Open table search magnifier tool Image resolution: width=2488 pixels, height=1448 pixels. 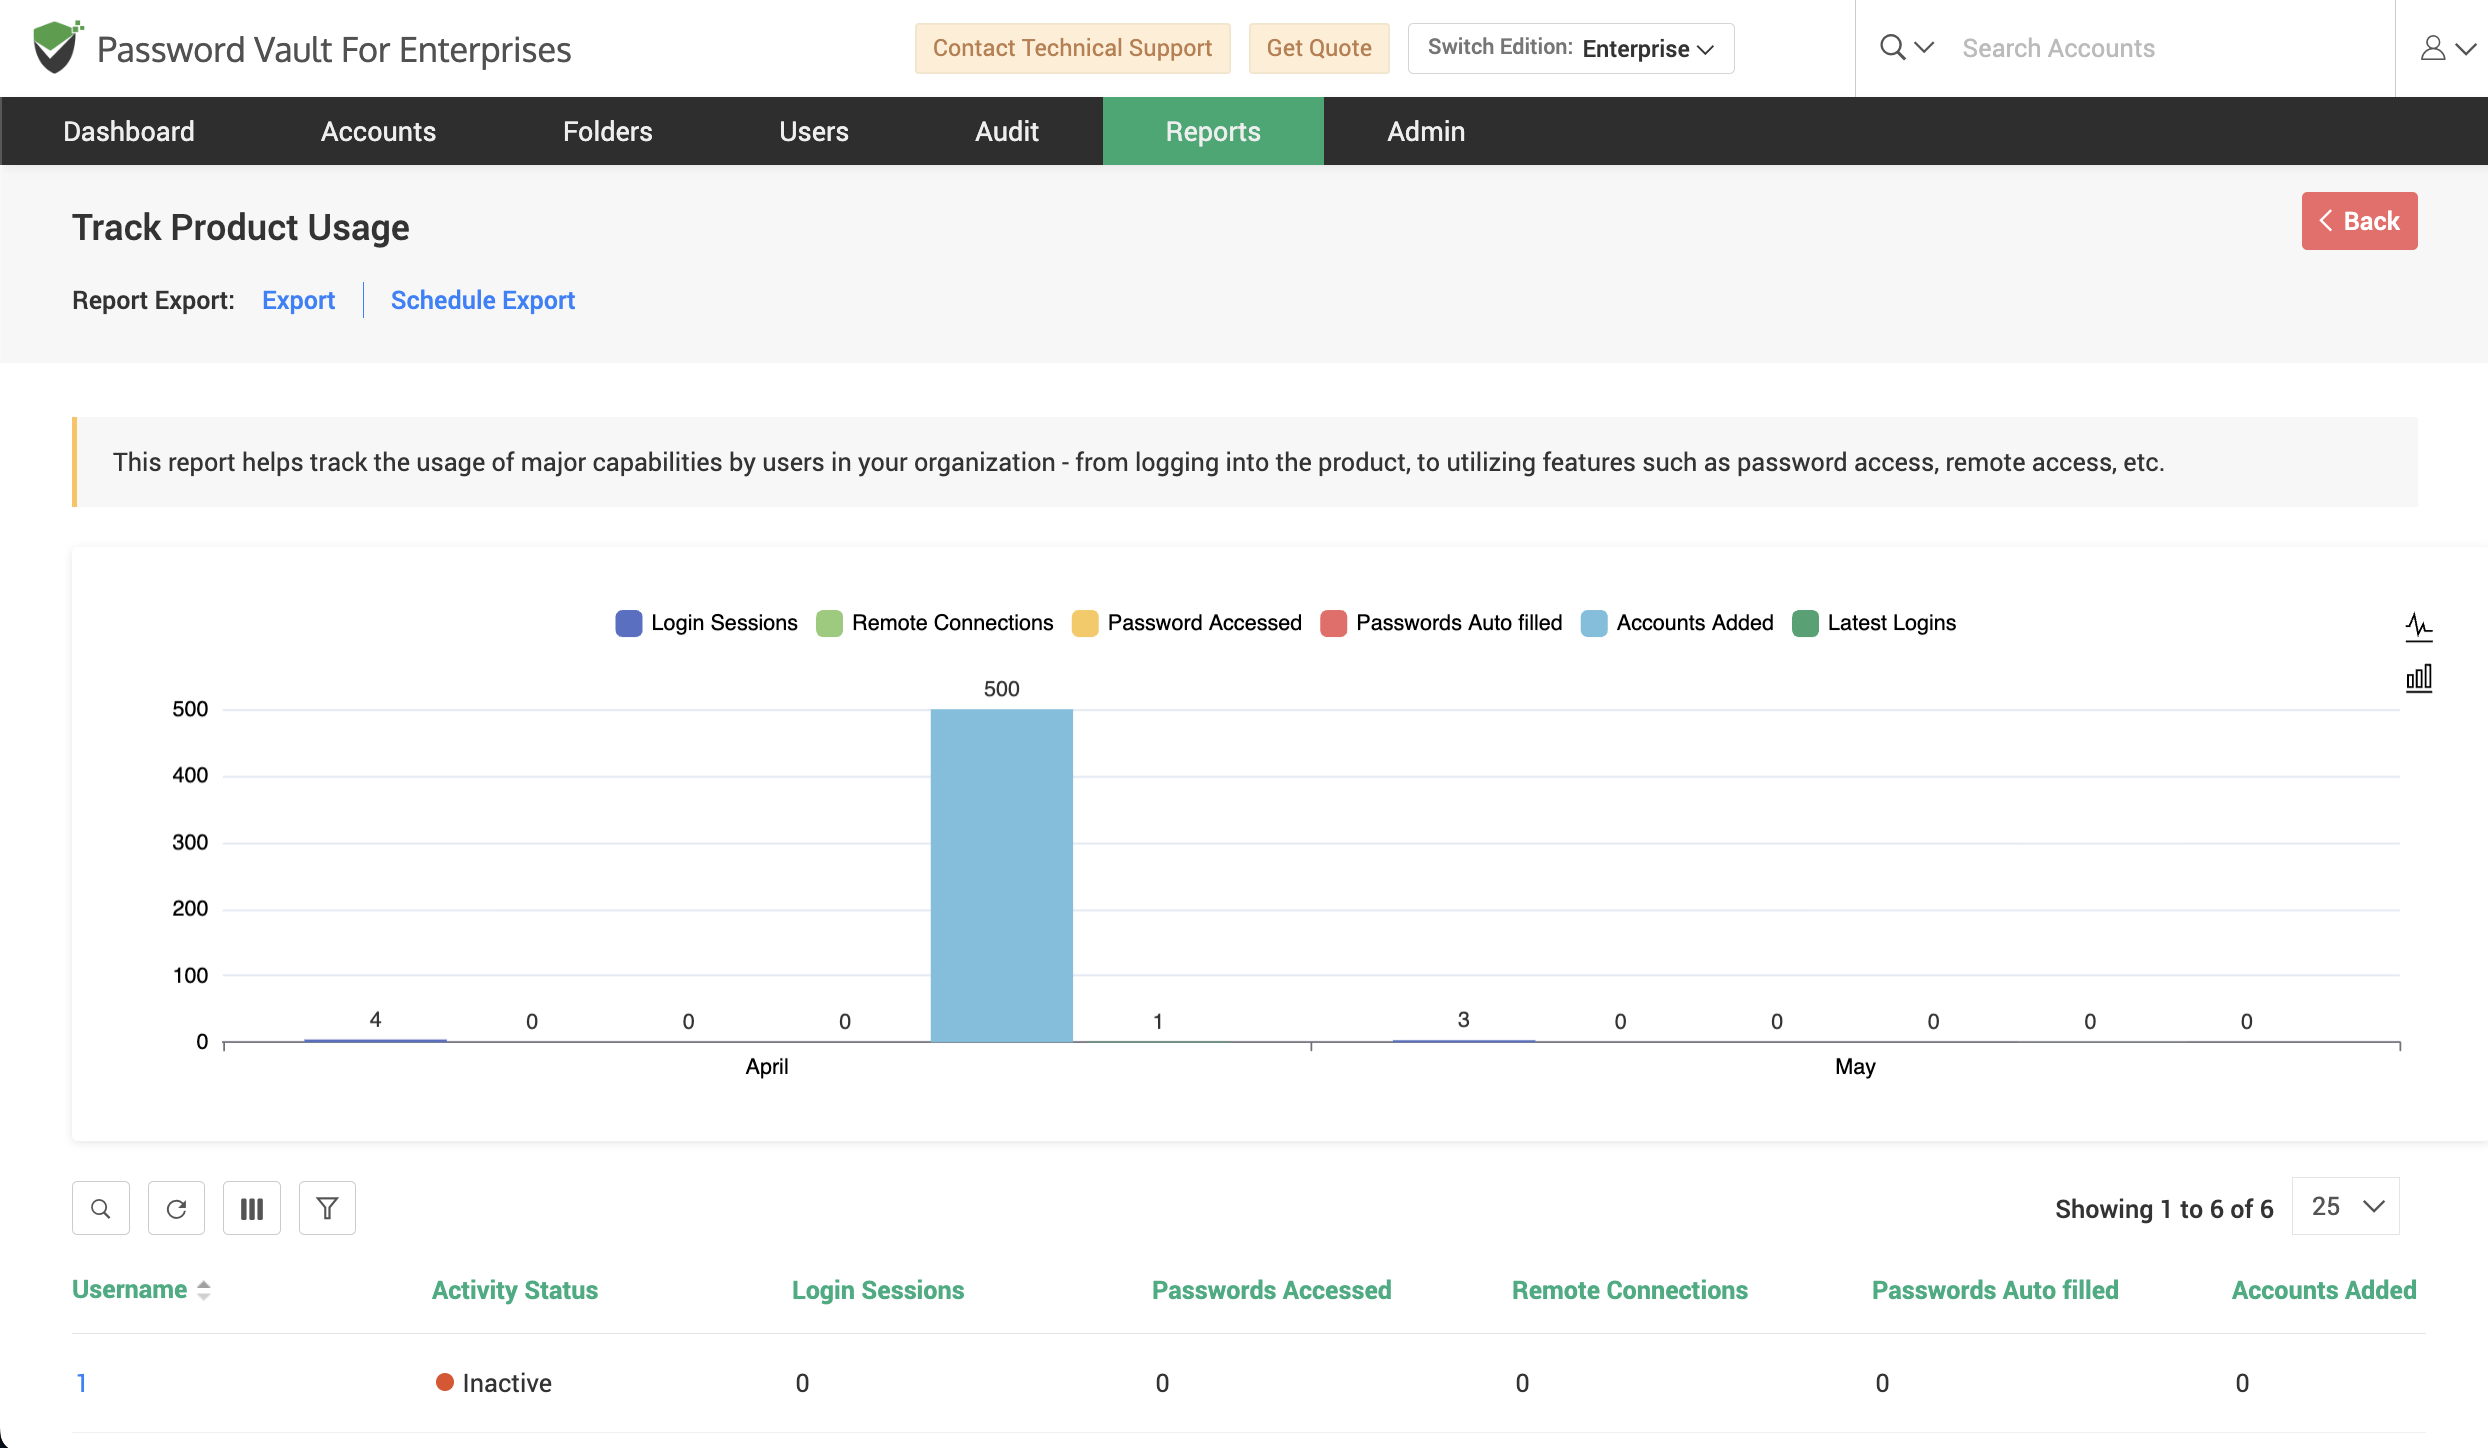point(101,1208)
